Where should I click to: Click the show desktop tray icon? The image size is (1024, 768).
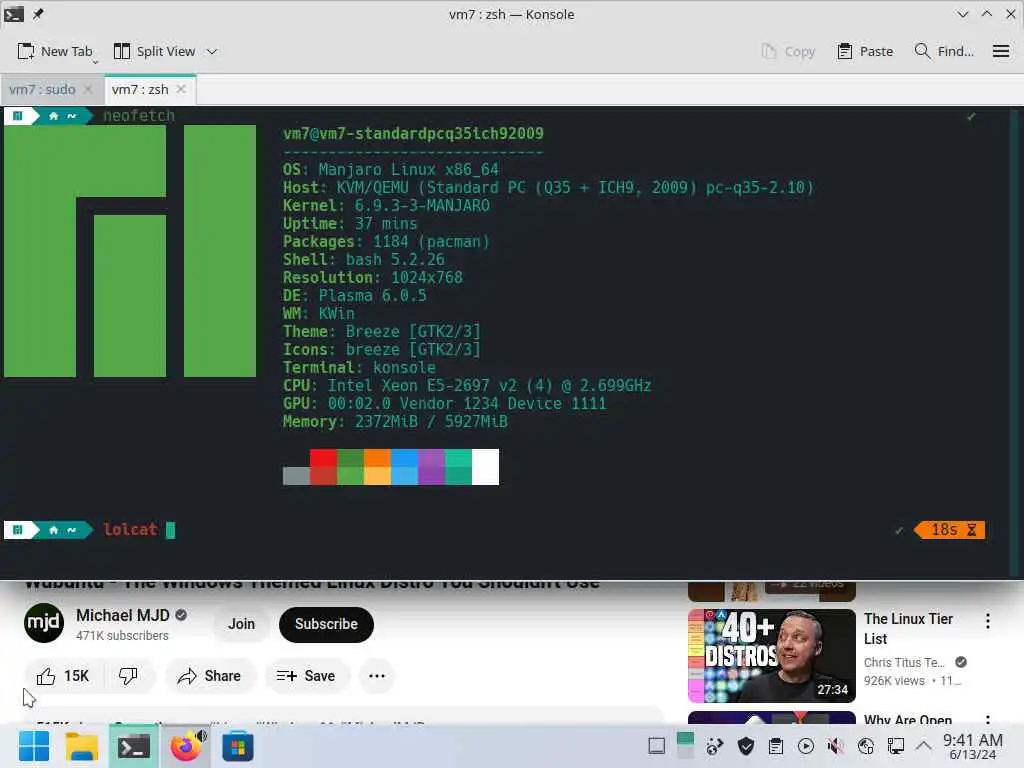click(656, 746)
